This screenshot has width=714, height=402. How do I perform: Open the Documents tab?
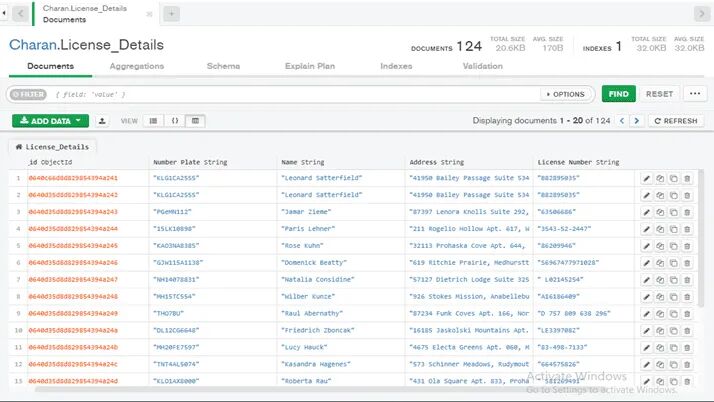click(x=50, y=66)
